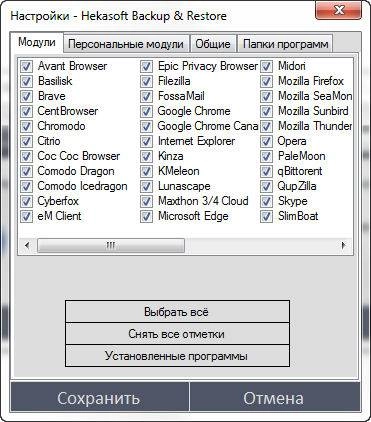Close the Настройки window
Viewport: 371px width, 422px height.
[x=338, y=11]
